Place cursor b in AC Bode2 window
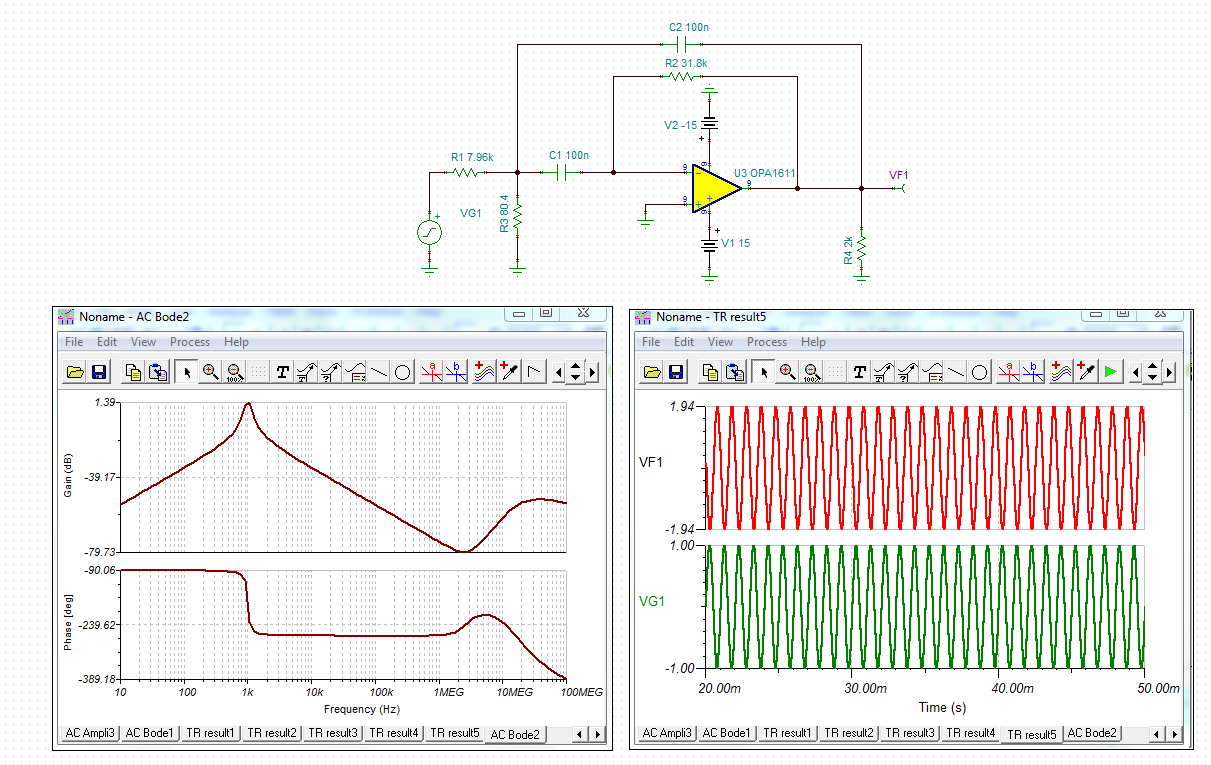The height and width of the screenshot is (765, 1211). (x=456, y=372)
